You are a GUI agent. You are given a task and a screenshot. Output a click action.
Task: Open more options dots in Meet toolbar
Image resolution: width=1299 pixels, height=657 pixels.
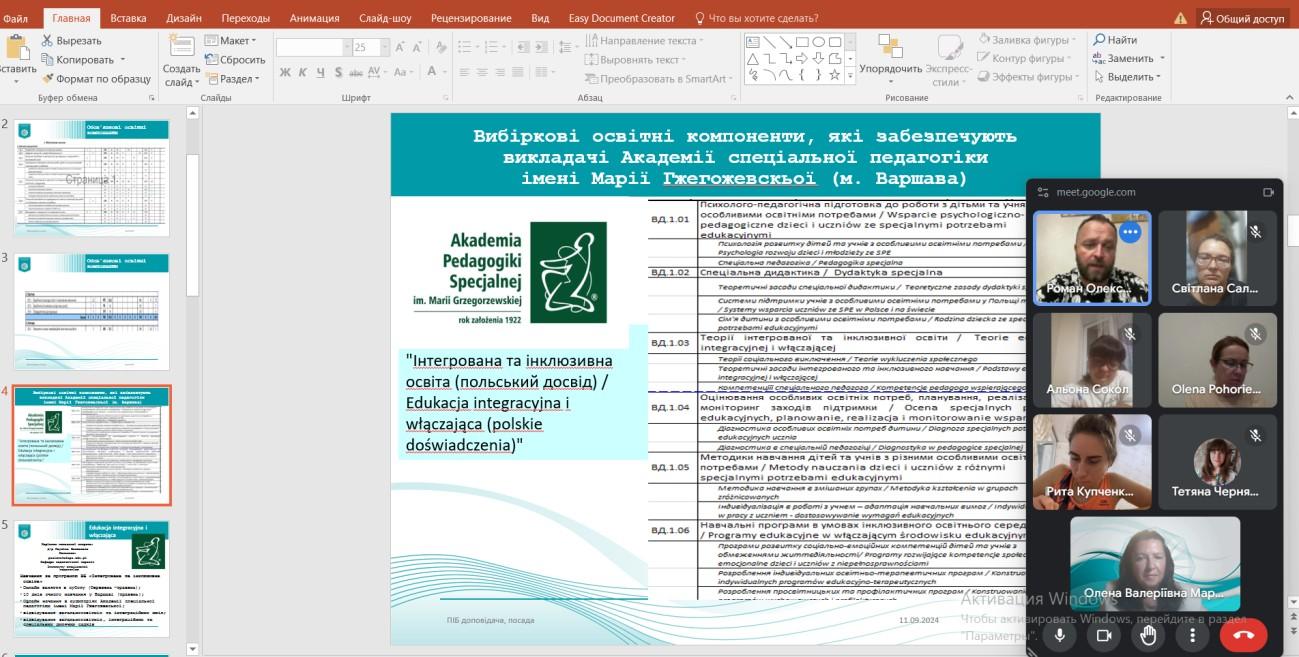1192,634
